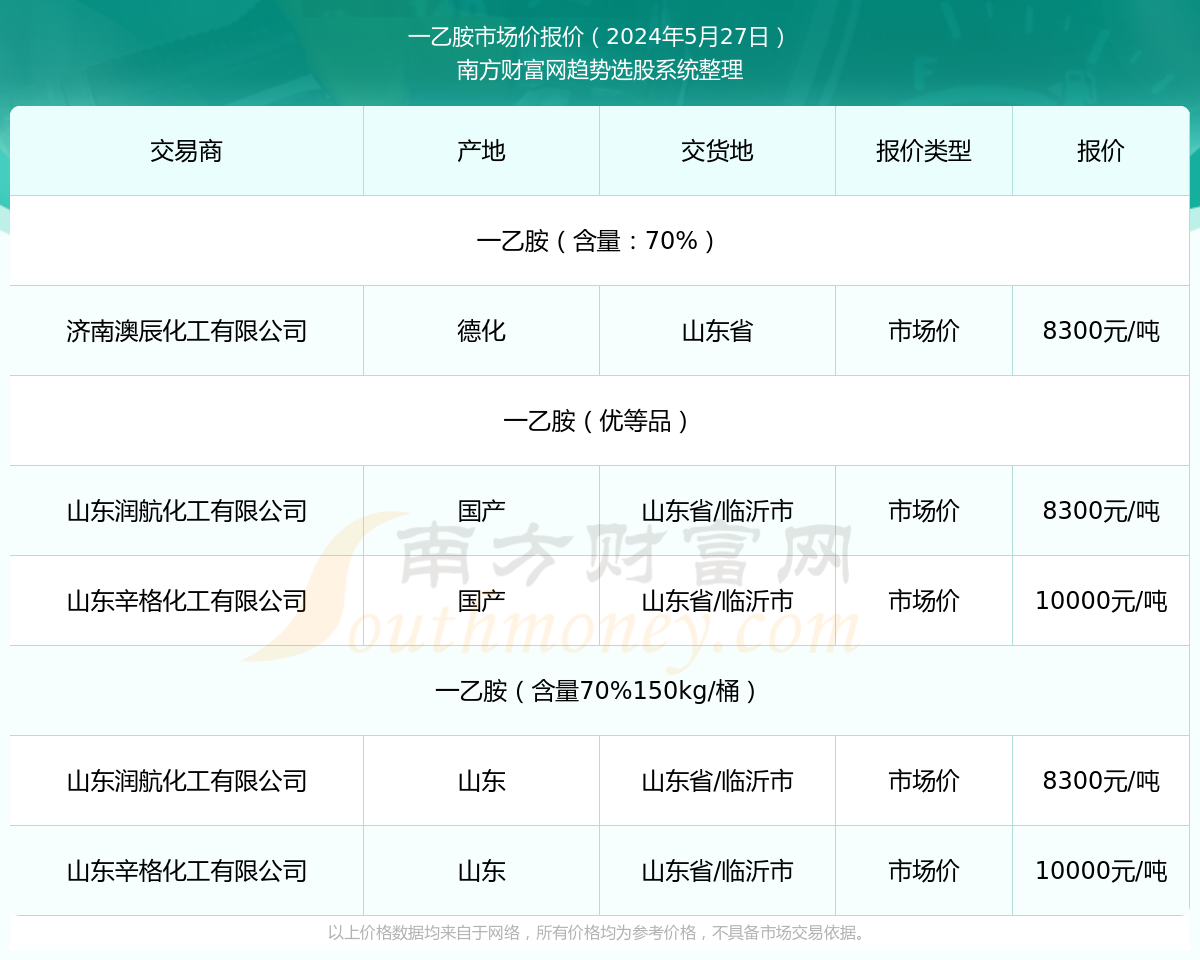1200x960 pixels.
Task: Select the 报价 column header
Action: [x=1101, y=151]
